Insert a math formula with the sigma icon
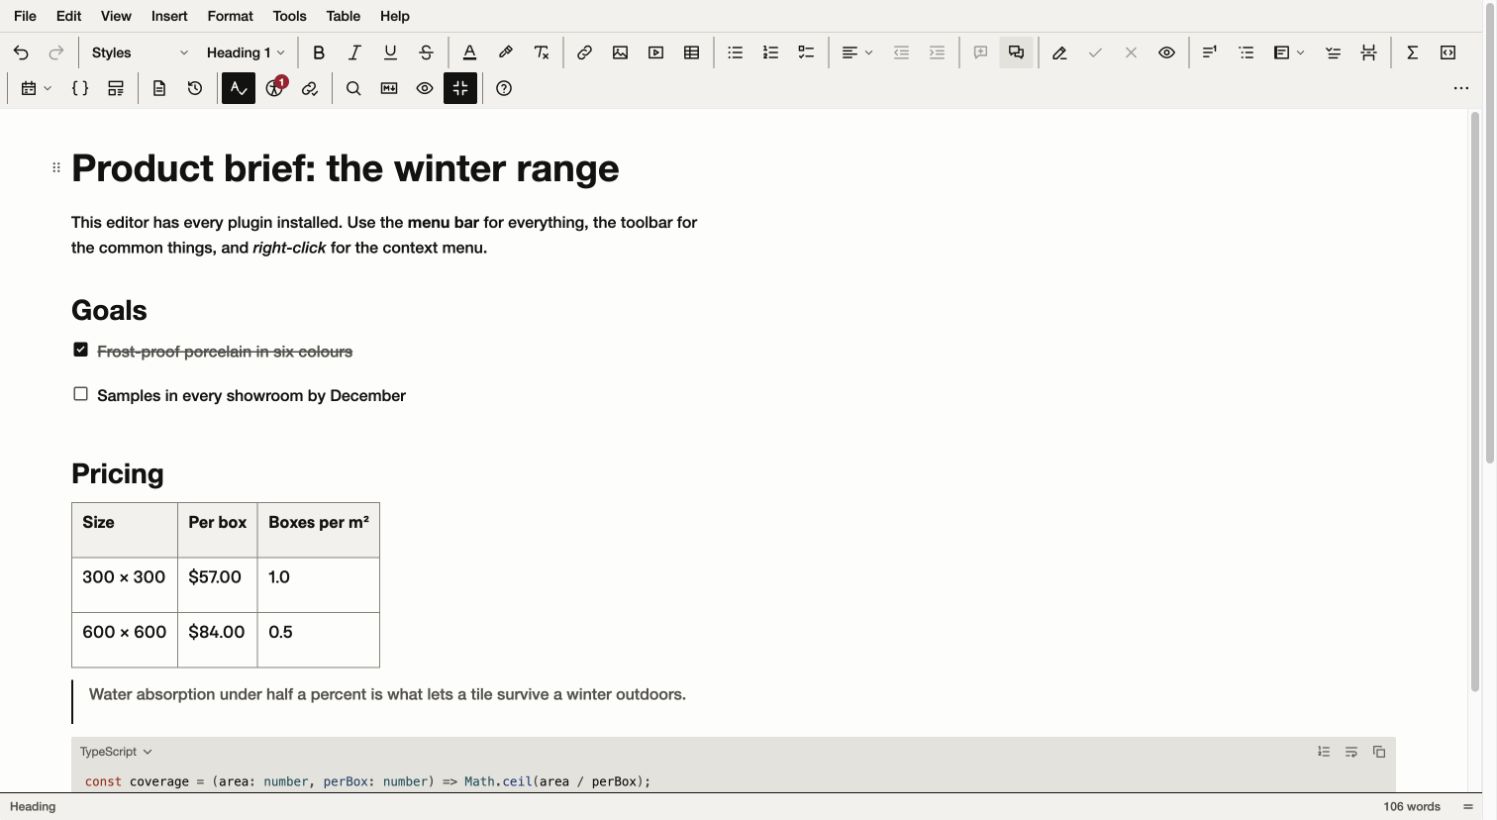Image resolution: width=1497 pixels, height=820 pixels. click(x=1413, y=53)
